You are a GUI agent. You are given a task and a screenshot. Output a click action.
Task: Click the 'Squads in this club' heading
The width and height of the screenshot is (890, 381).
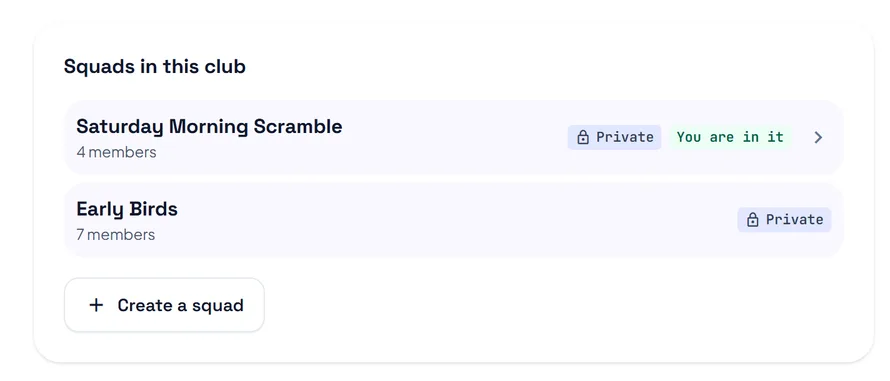point(154,66)
